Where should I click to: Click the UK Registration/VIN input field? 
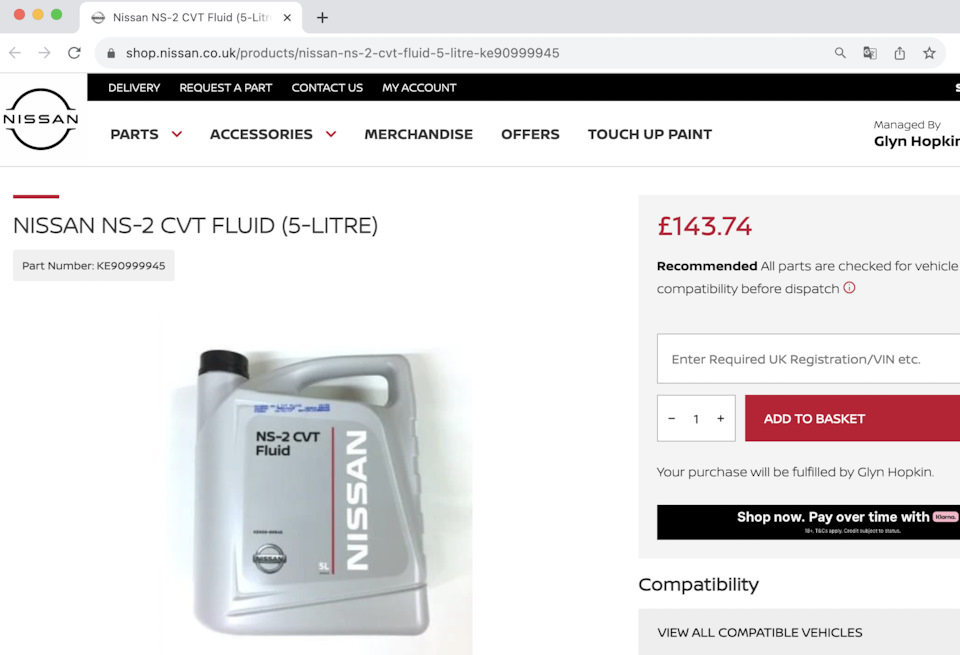(x=808, y=359)
